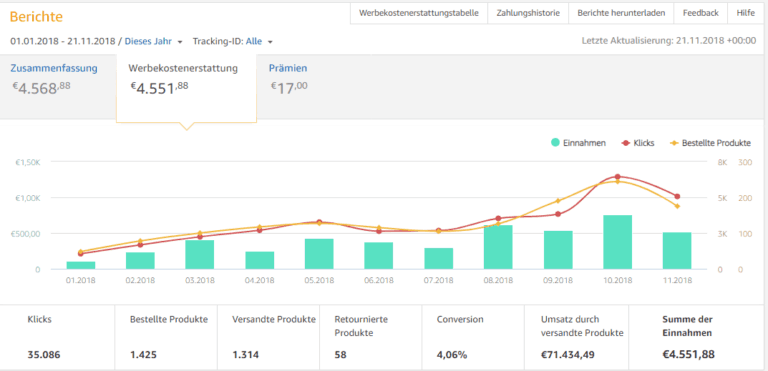Screen dimensions: 768x371
Task: Click the dropdown arrow next to Dieses Jahr
Action: 180,42
